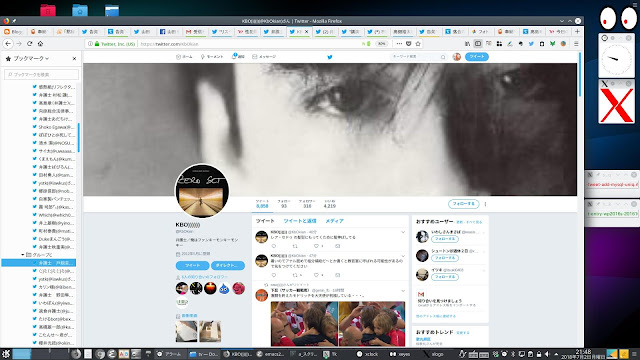Viewport: 640px width, 360px height.
Task: Switch to xeyes taskbar entry
Action: click(x=400, y=354)
